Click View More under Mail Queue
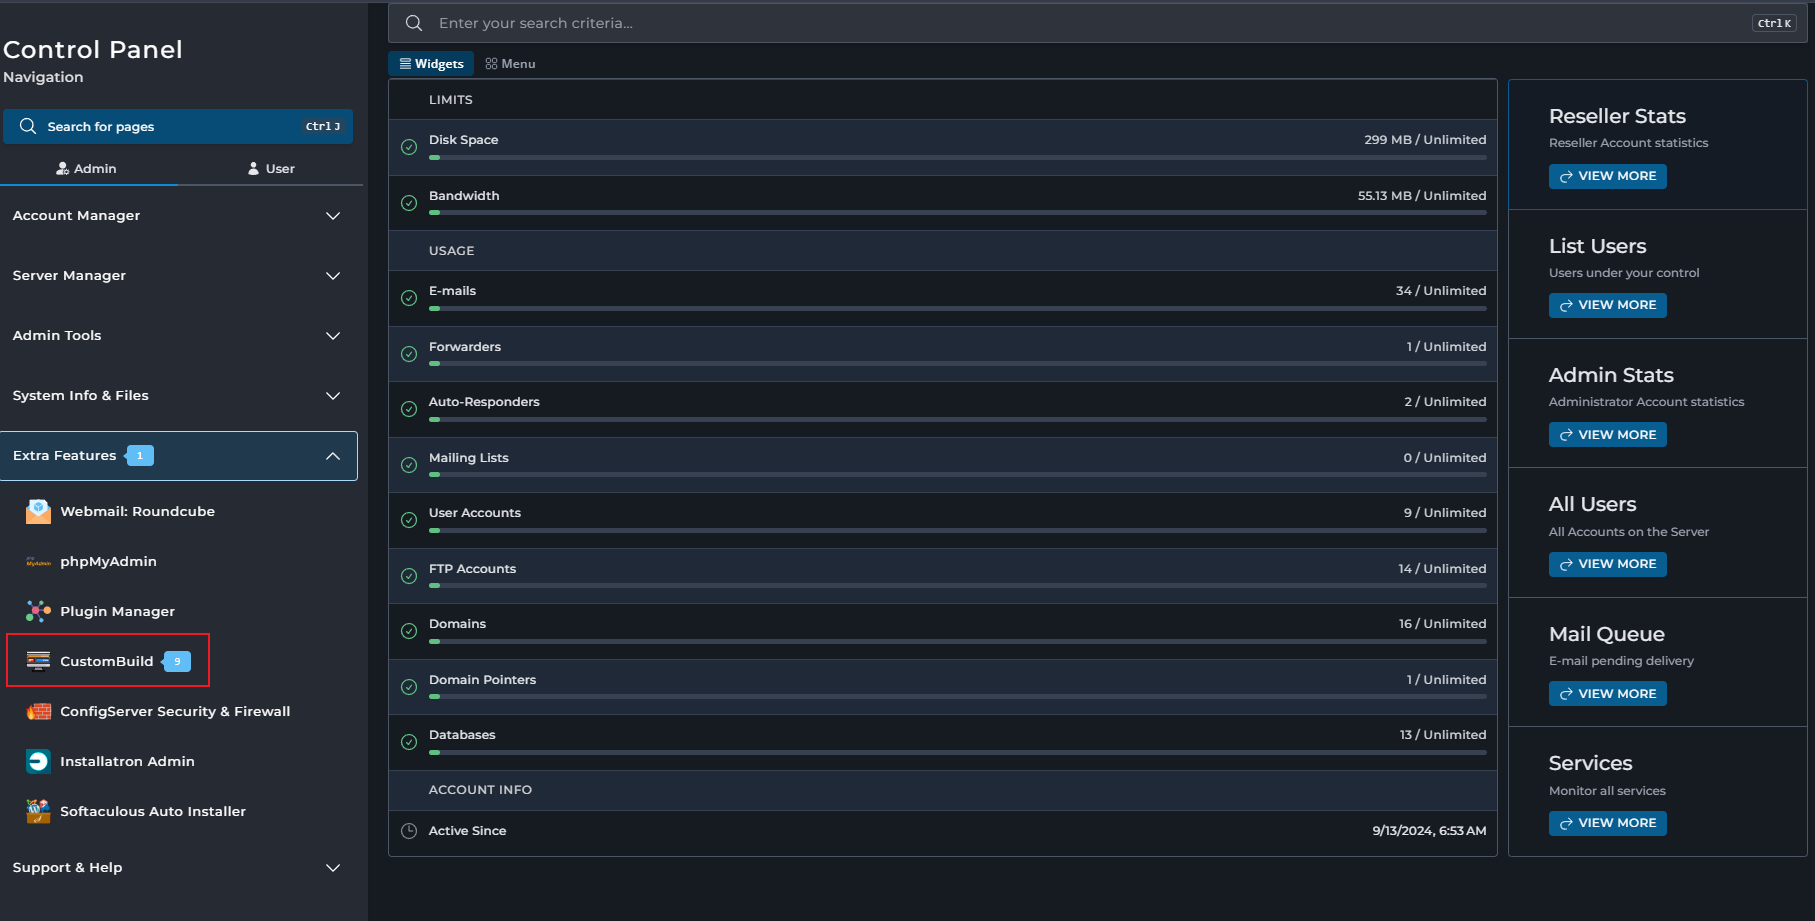The height and width of the screenshot is (921, 1815). (1608, 694)
